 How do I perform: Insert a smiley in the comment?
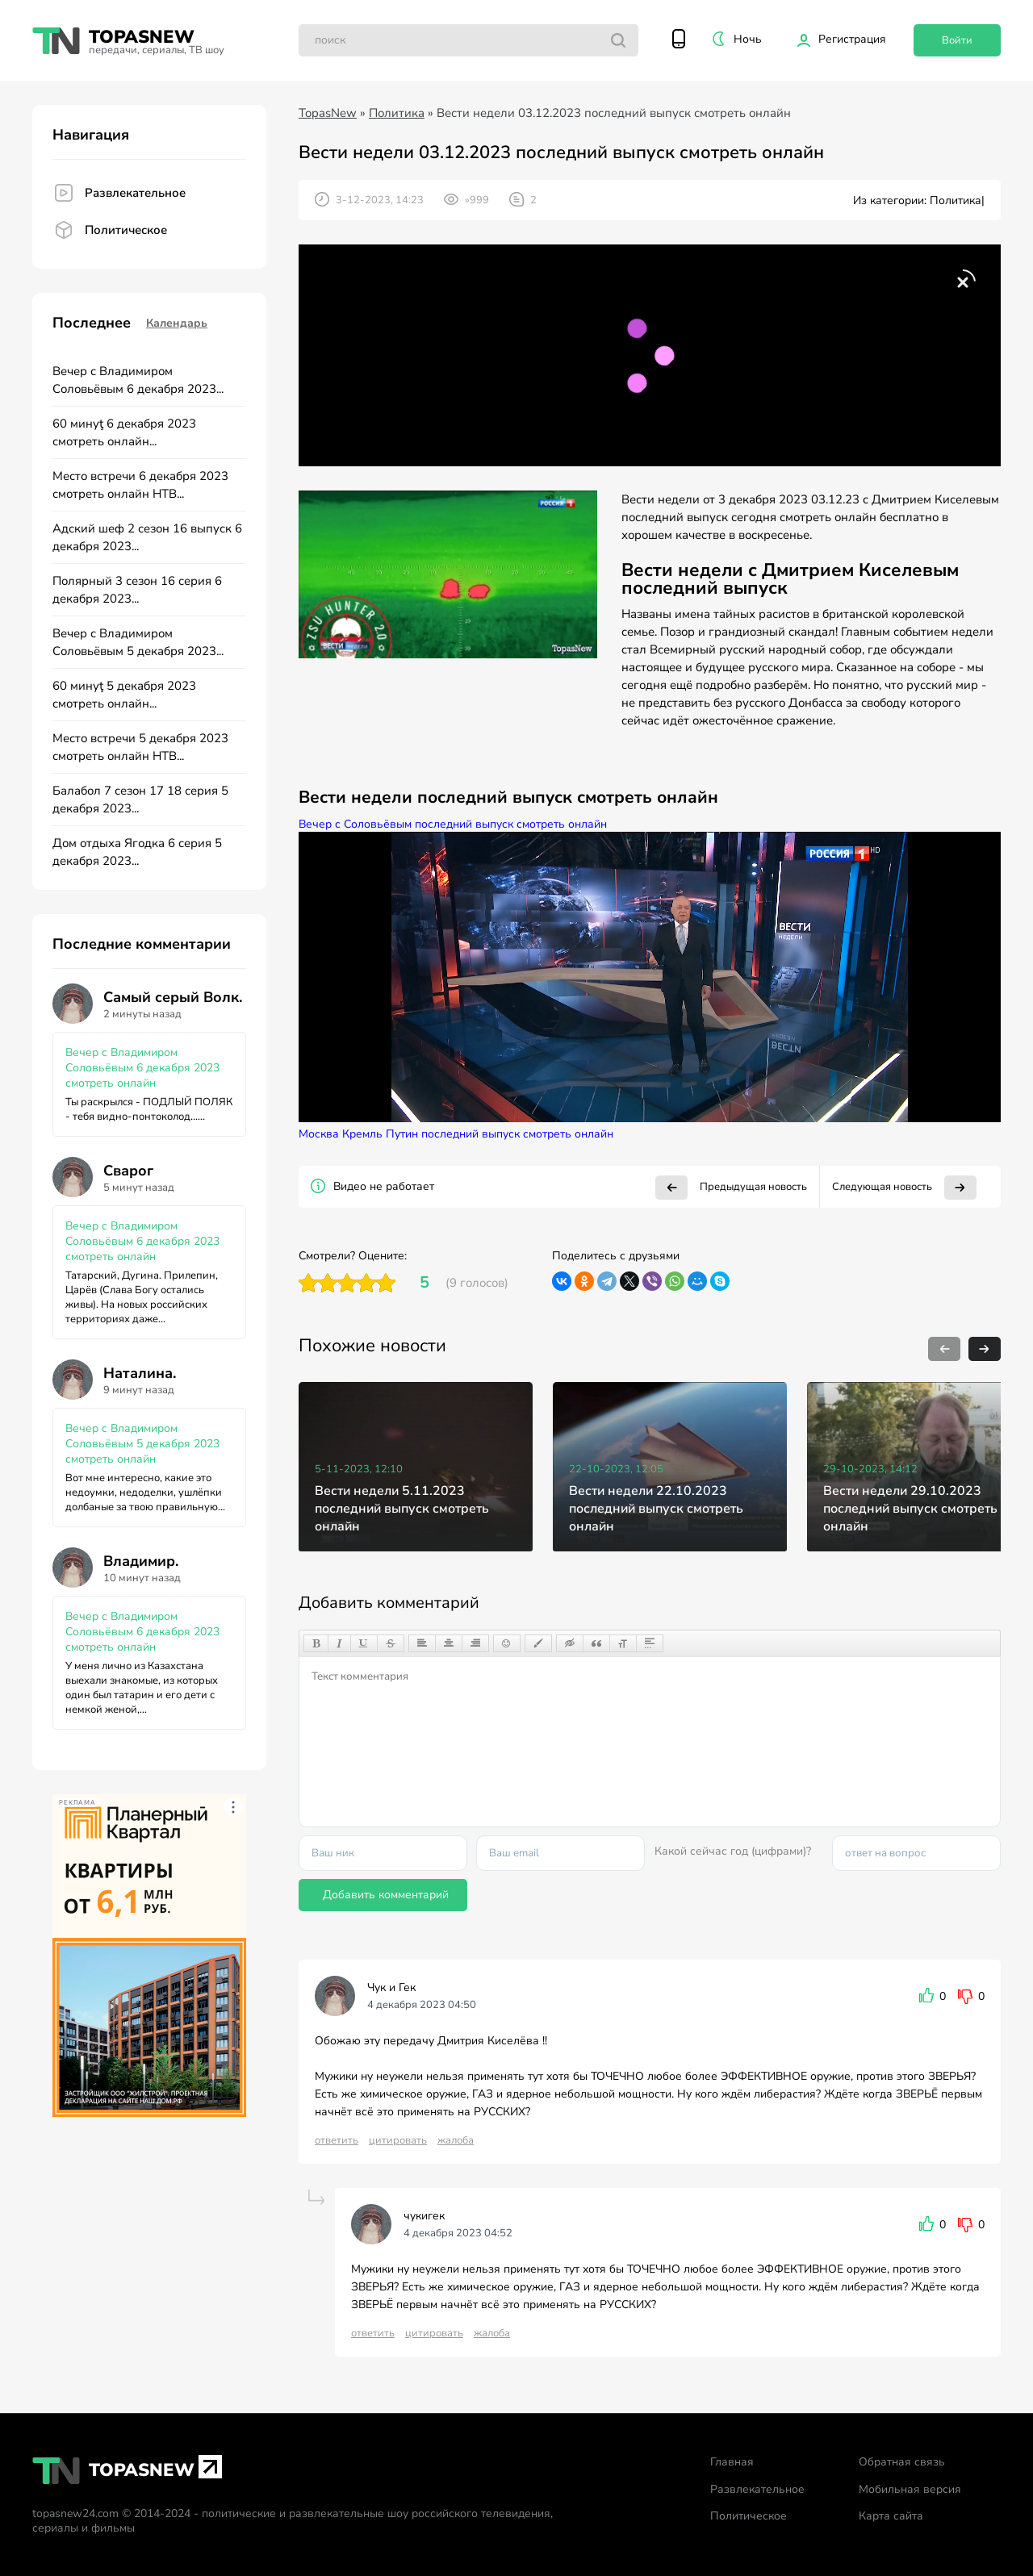[506, 1643]
